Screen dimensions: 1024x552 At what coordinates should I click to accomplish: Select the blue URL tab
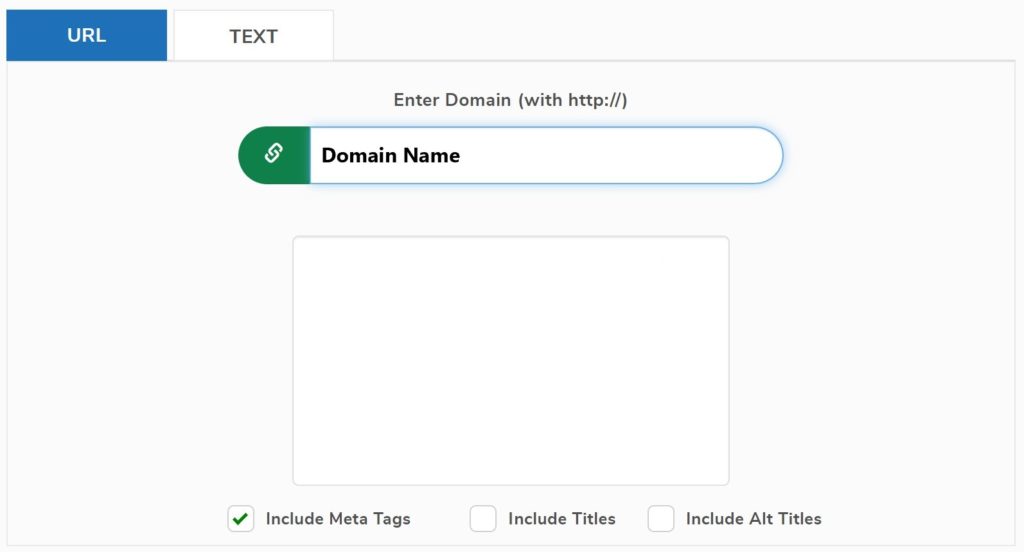point(86,36)
